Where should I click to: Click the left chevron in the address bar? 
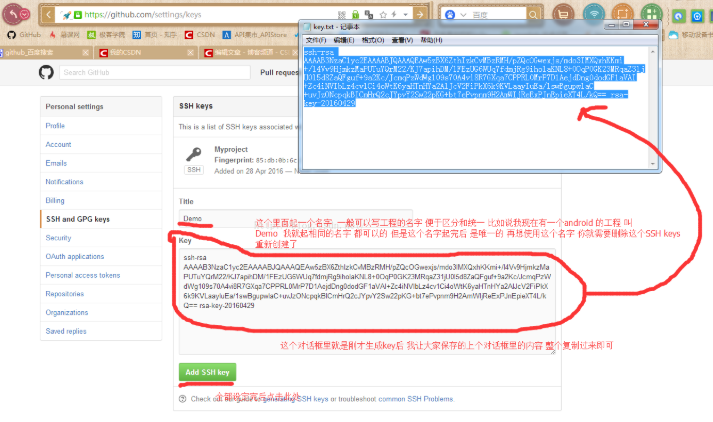pyautogui.click(x=48, y=15)
